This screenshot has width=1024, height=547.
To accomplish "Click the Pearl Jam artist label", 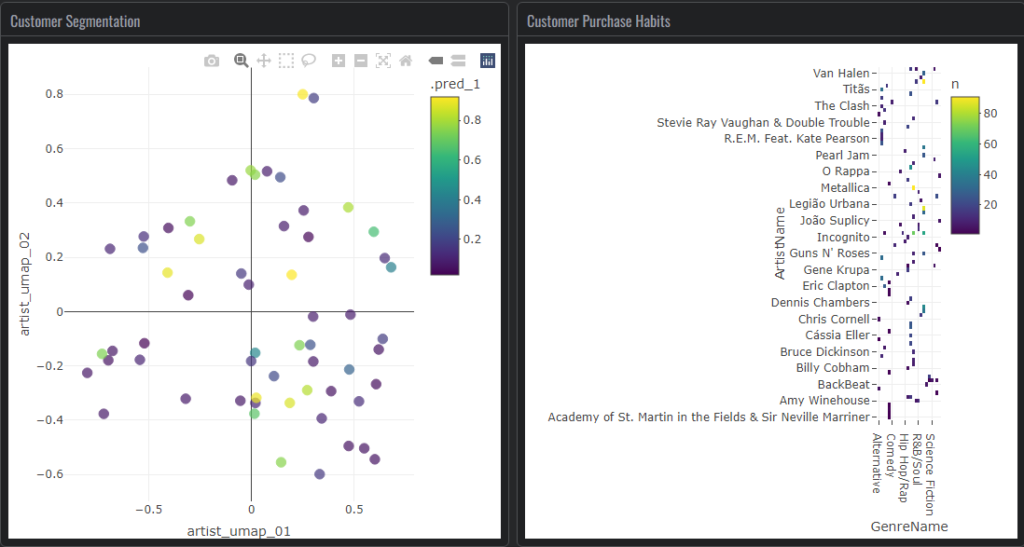I will click(842, 155).
